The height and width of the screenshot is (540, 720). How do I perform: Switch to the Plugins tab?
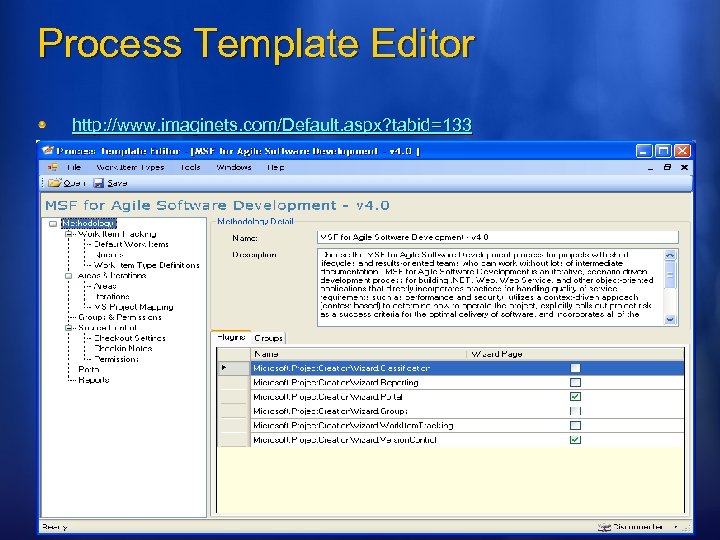point(231,337)
